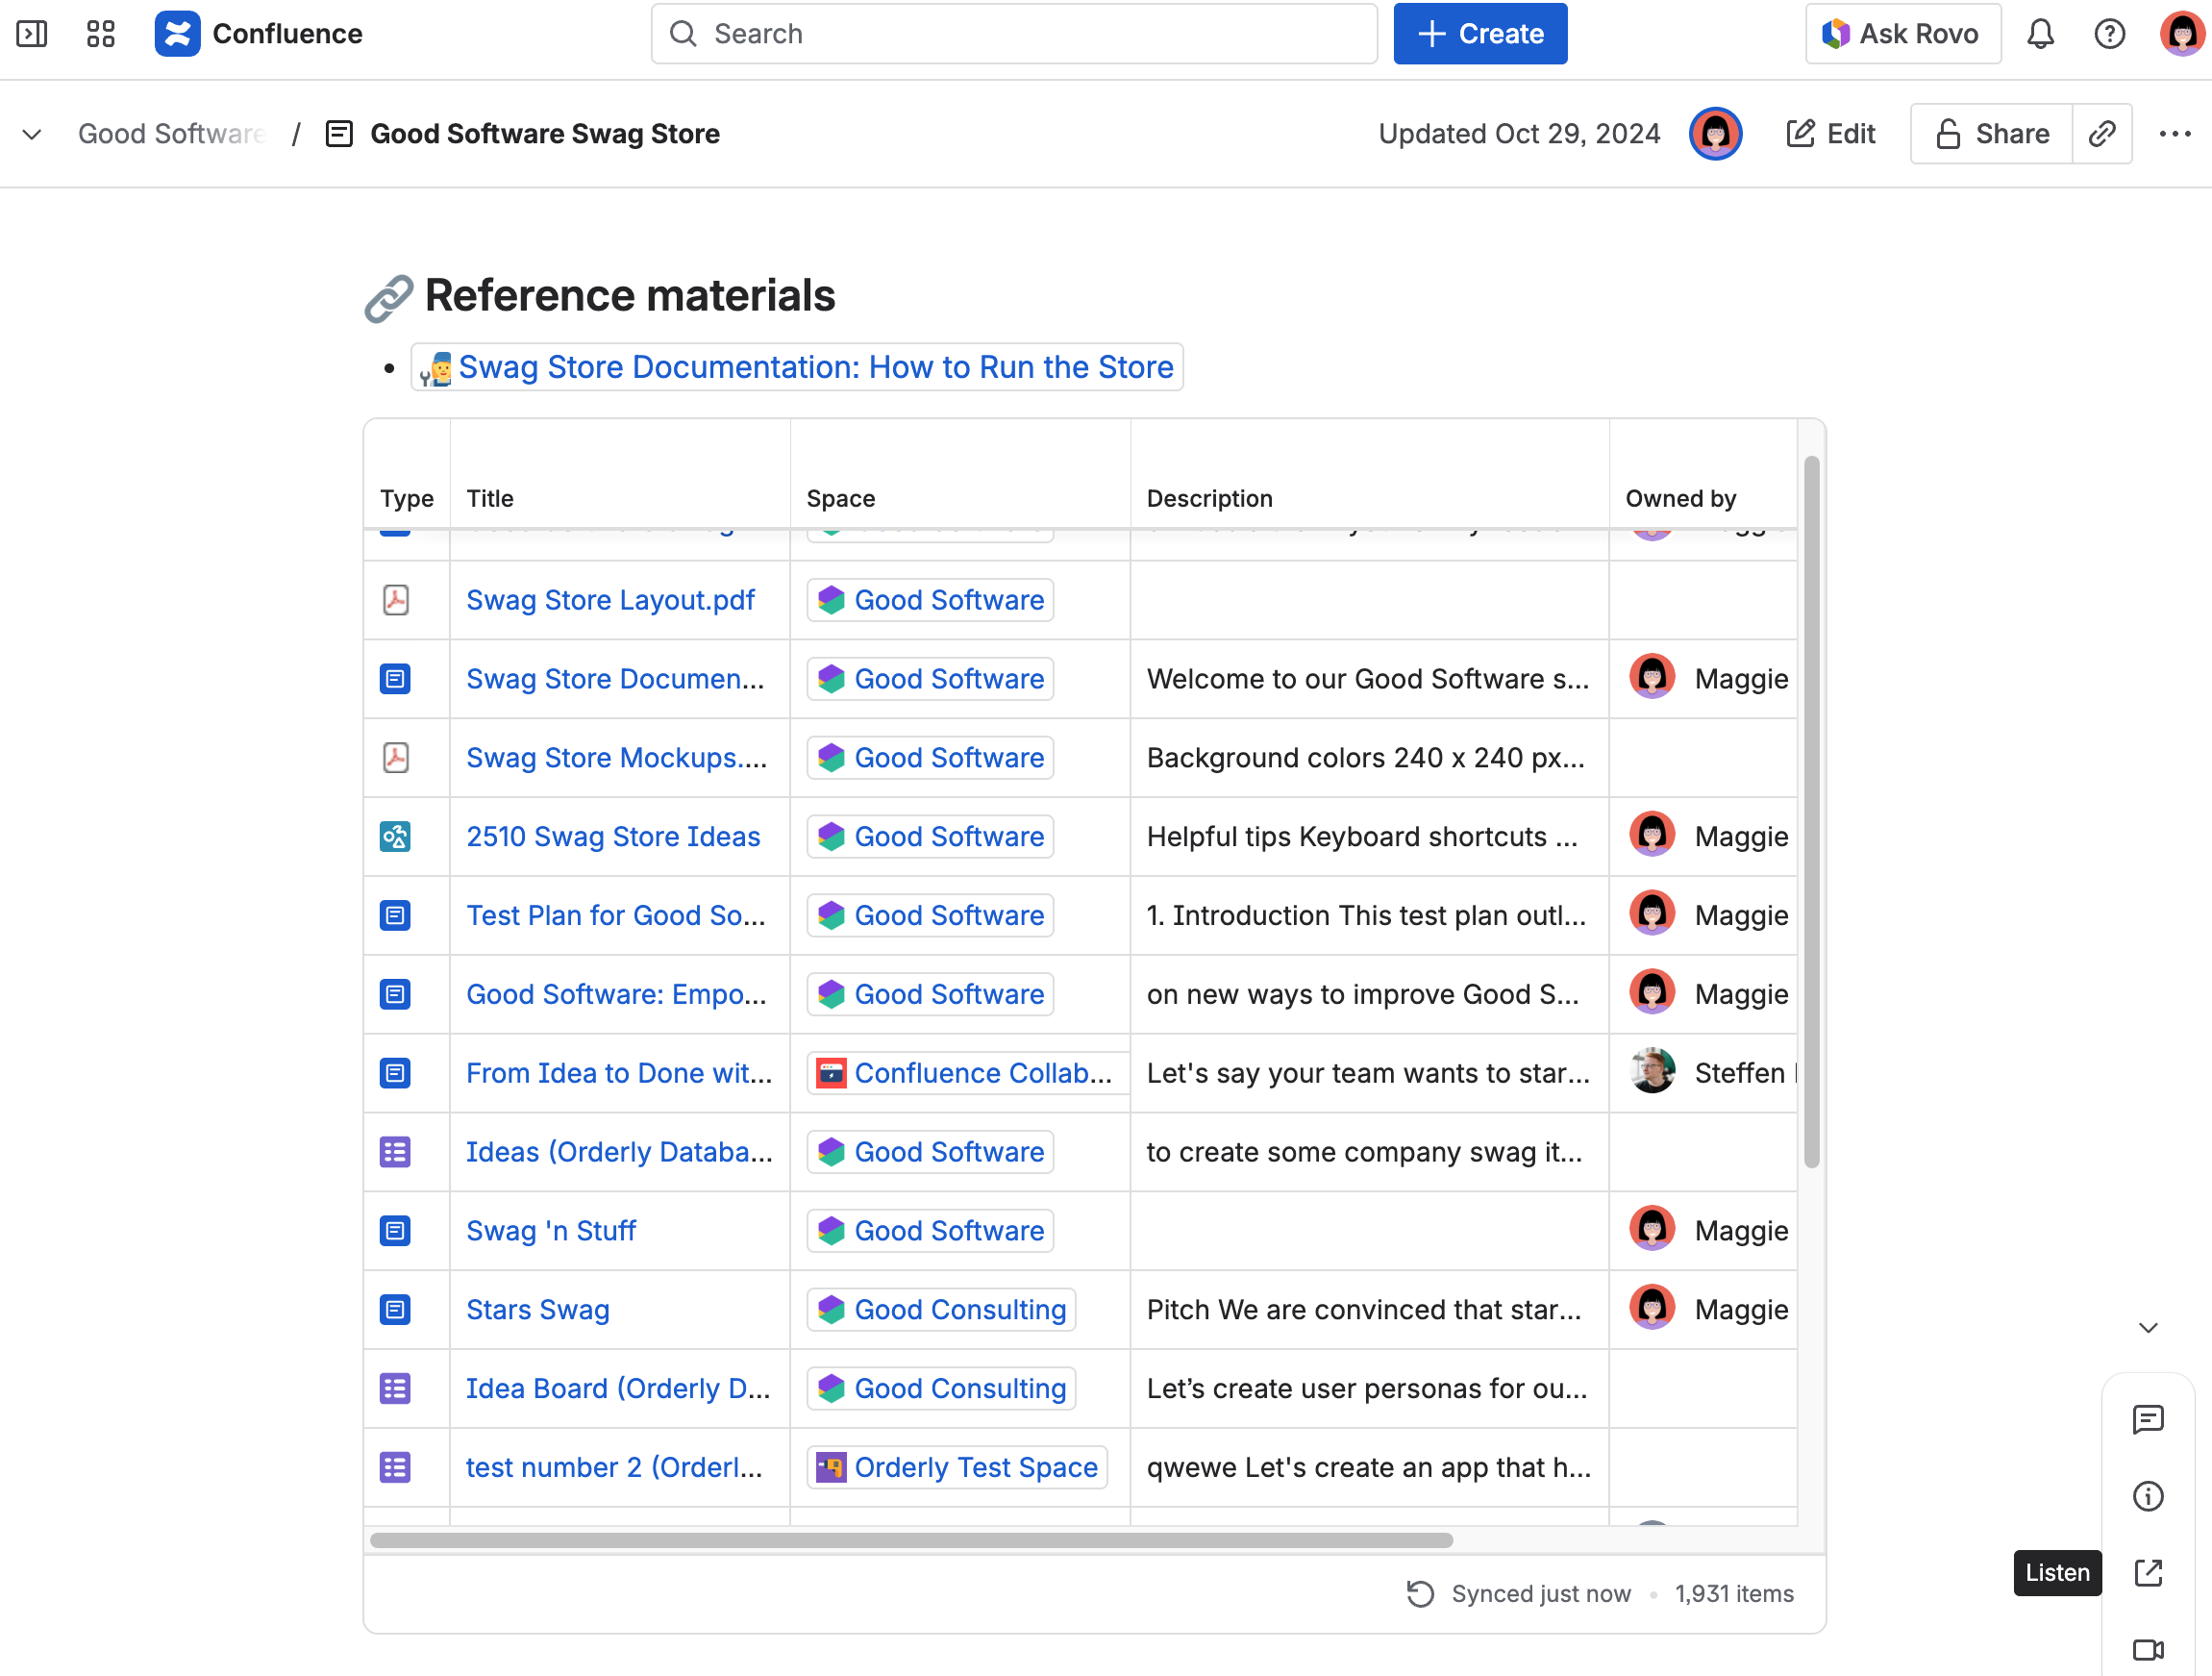
Task: Click the Create button
Action: click(x=1480, y=34)
